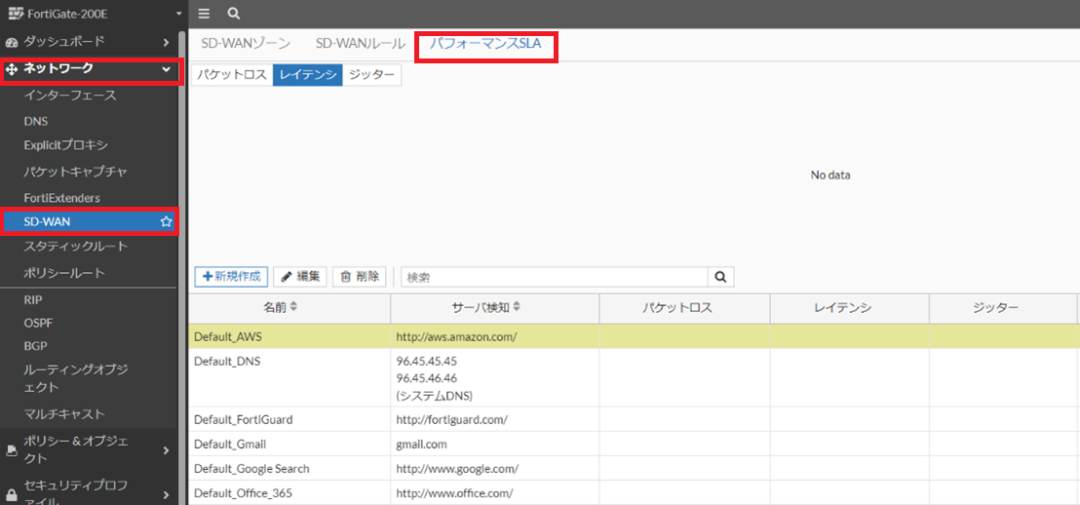The height and width of the screenshot is (505, 1080).
Task: Toggle the hamburger menu icon
Action: (x=203, y=13)
